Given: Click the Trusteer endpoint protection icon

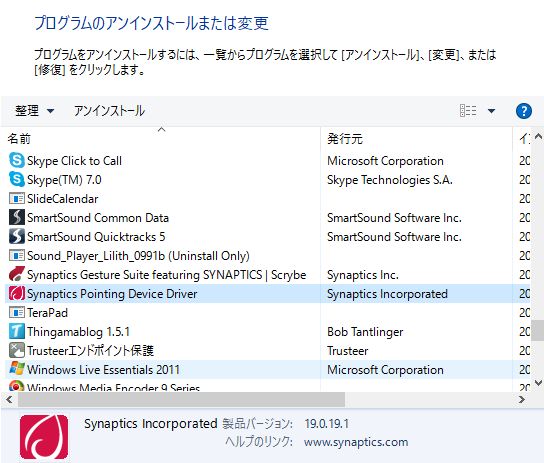Looking at the screenshot, I should [x=16, y=350].
